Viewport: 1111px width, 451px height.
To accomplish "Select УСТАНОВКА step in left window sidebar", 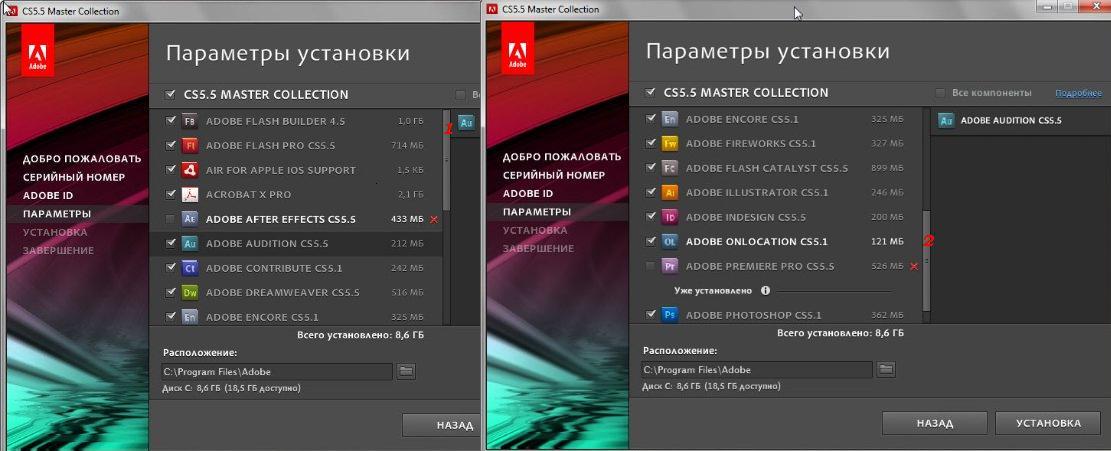I will (55, 232).
